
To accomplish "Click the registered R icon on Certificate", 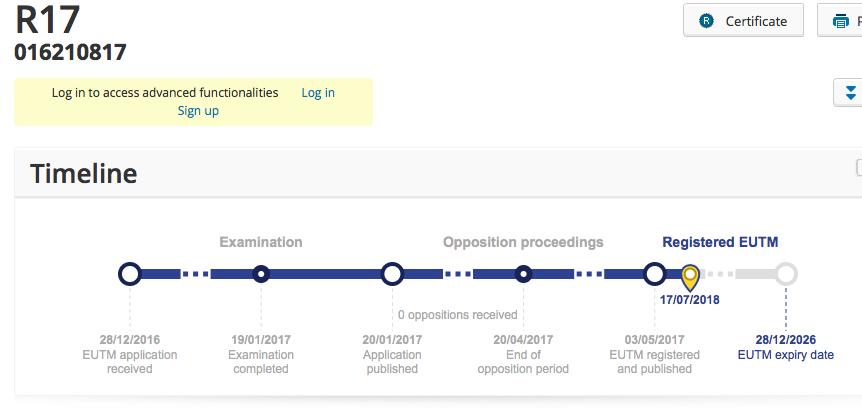I will pyautogui.click(x=707, y=21).
